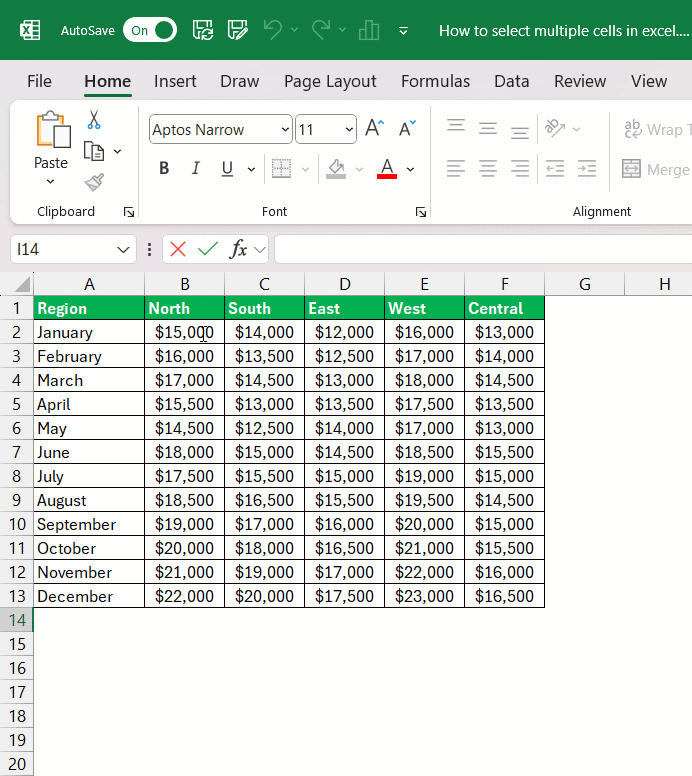
Task: Toggle the AutoSave switch off
Action: [x=150, y=30]
